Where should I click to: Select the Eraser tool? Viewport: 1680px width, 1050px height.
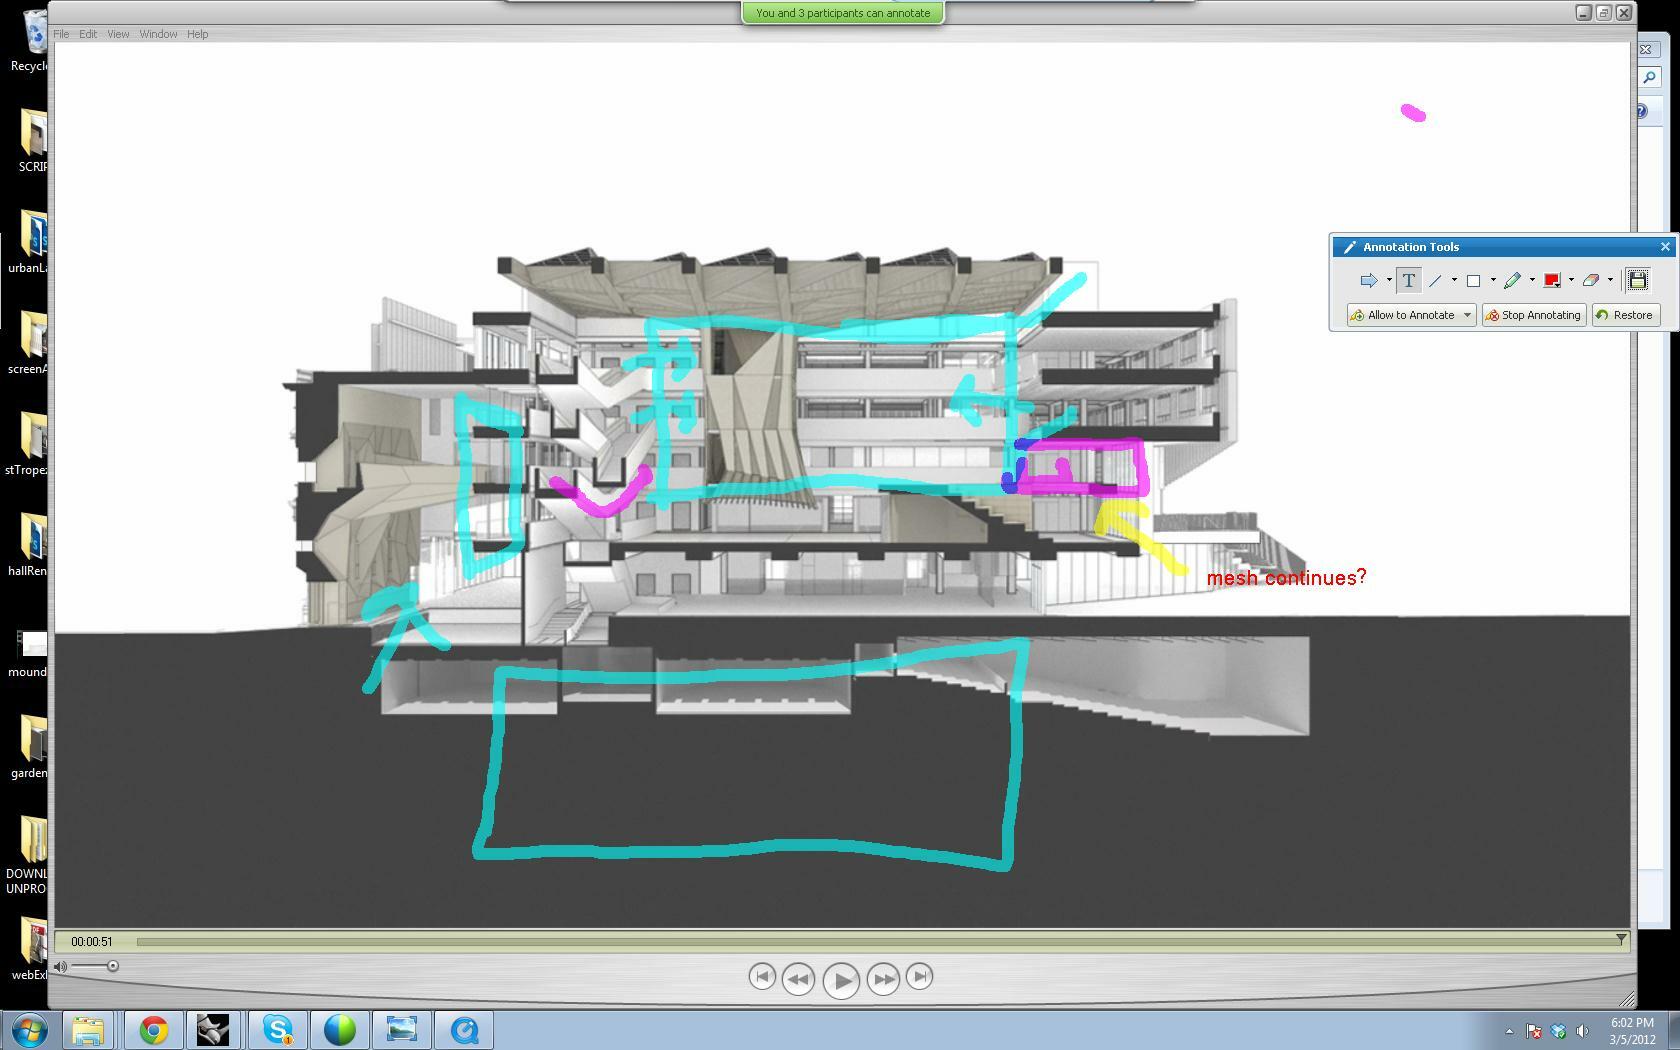pyautogui.click(x=1590, y=281)
